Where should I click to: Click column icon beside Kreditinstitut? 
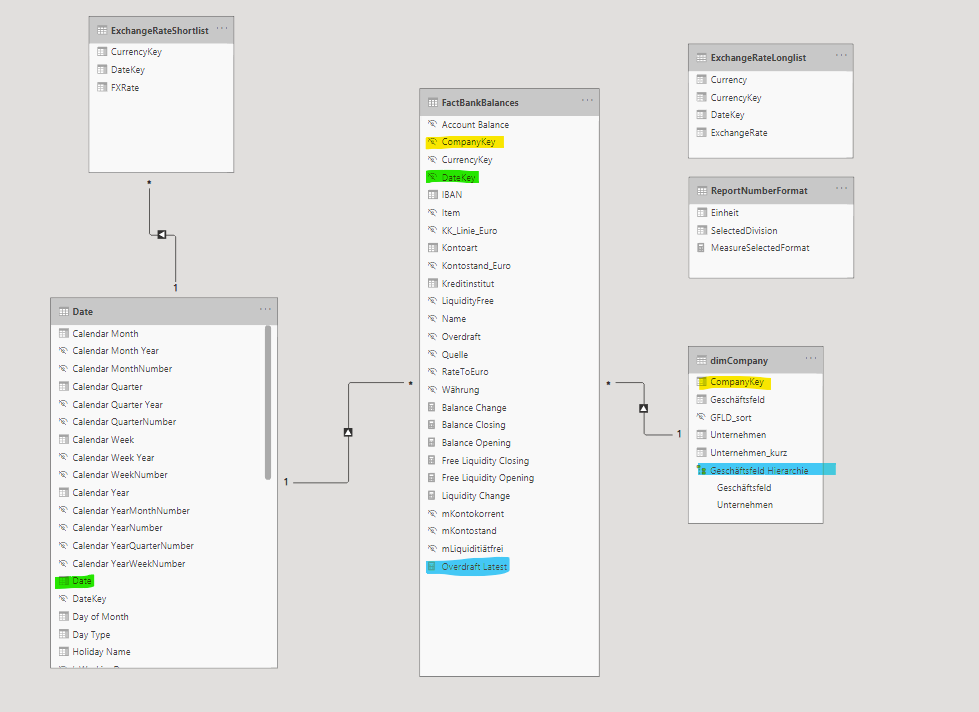[432, 284]
